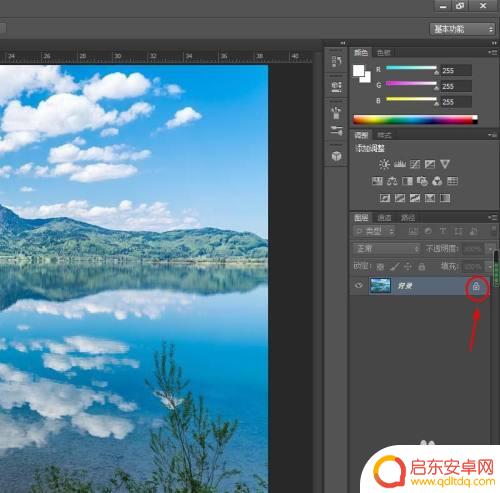This screenshot has width=500, height=493.
Task: Add a Black & White adjustment layer
Action: (x=407, y=181)
